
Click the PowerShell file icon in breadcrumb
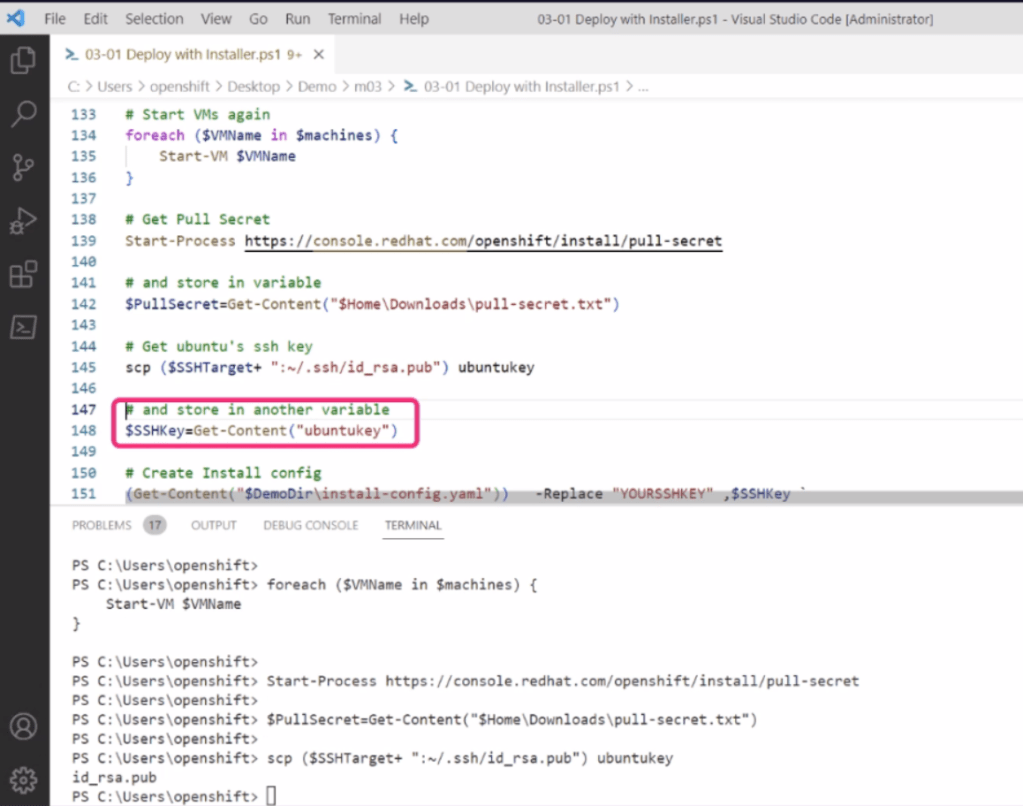[410, 86]
